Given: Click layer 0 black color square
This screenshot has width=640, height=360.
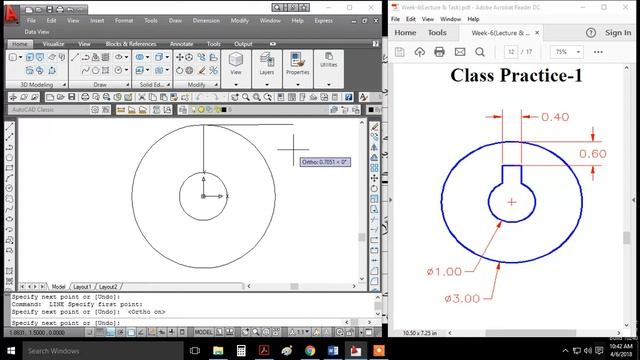Looking at the screenshot, I should tap(224, 109).
